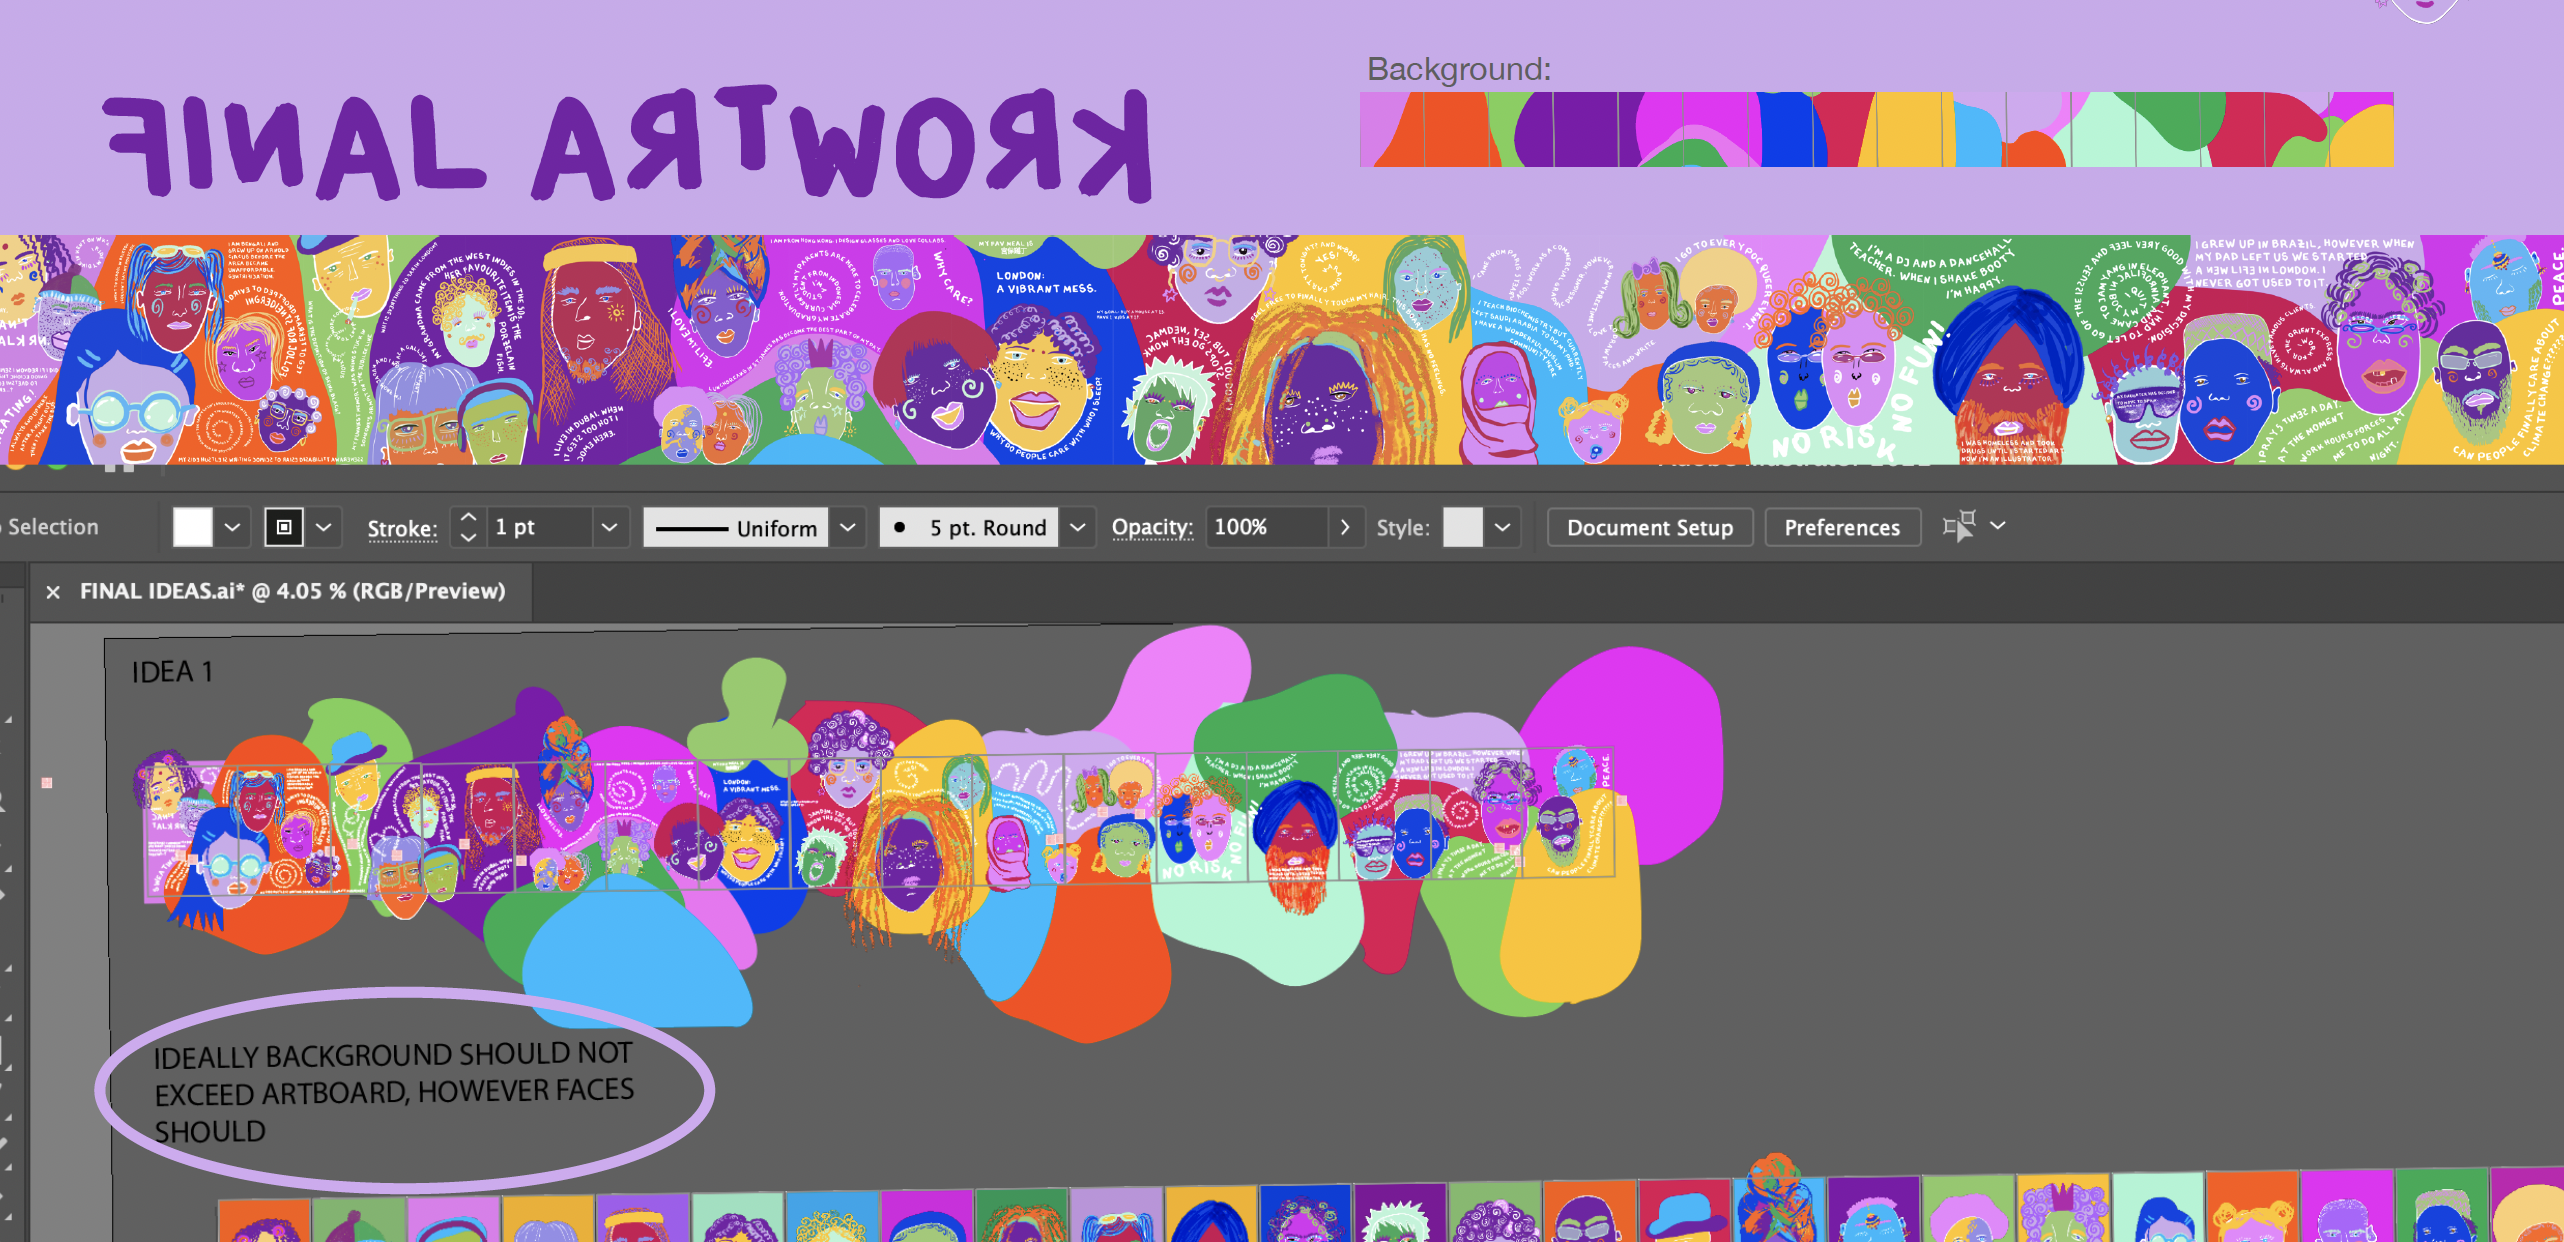
Task: Click the 100% opacity input field
Action: click(1265, 527)
